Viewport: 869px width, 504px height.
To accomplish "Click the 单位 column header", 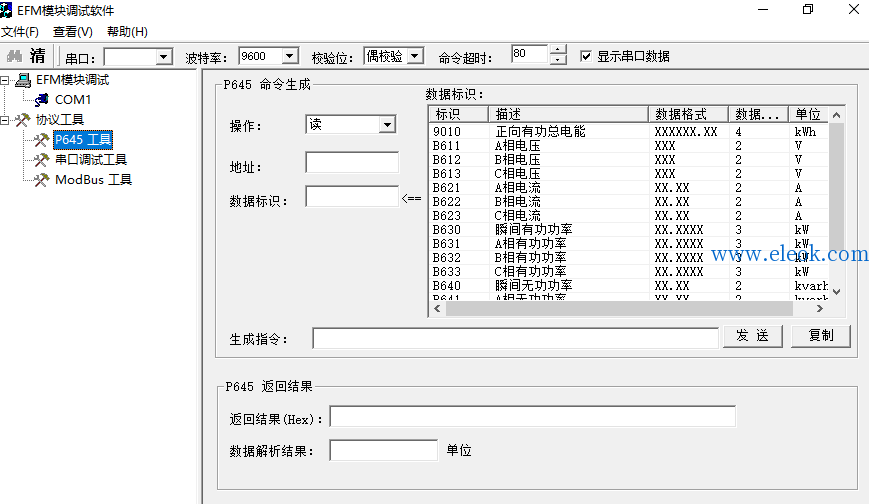I will [809, 114].
